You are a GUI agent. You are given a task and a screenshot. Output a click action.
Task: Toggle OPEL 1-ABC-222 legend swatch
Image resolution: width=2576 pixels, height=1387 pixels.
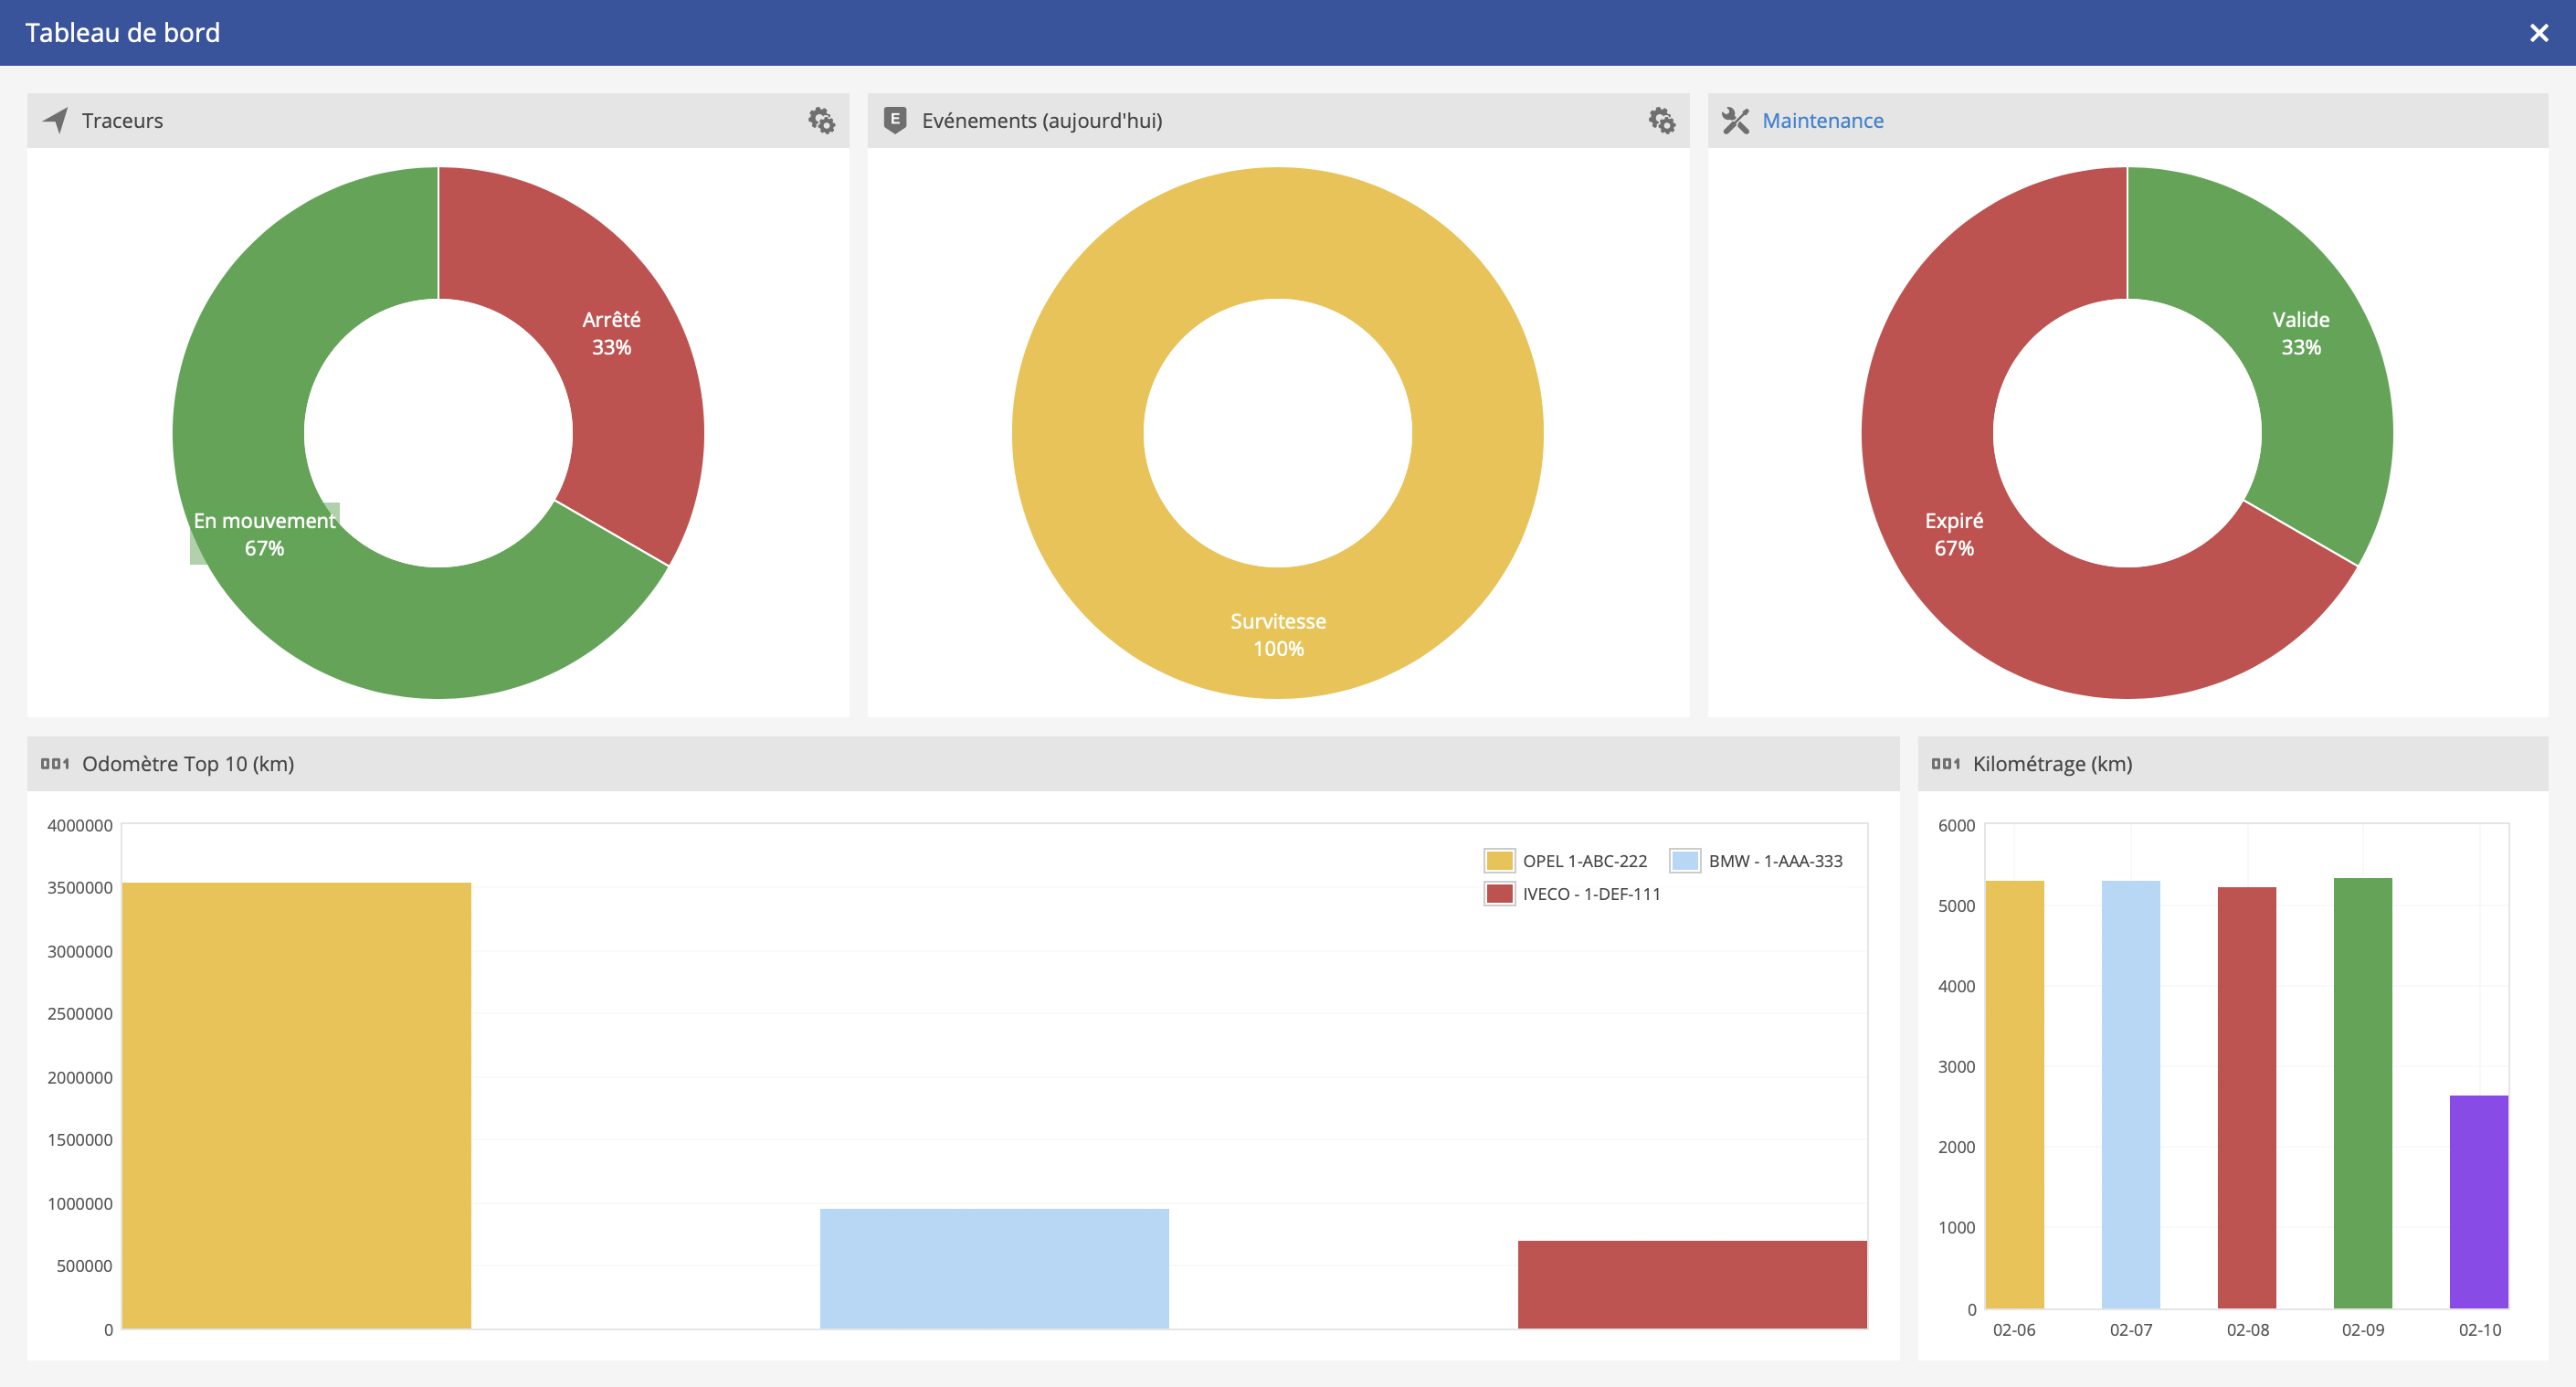coord(1498,861)
